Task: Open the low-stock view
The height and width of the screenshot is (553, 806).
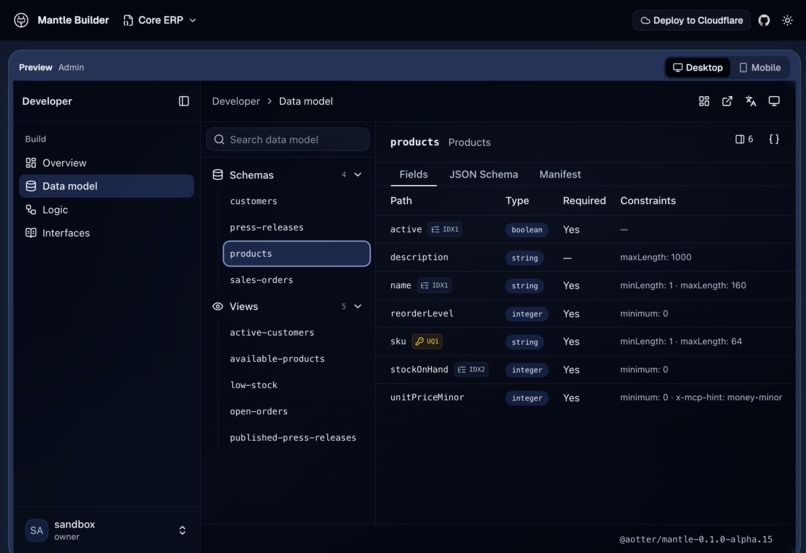Action: click(297, 385)
